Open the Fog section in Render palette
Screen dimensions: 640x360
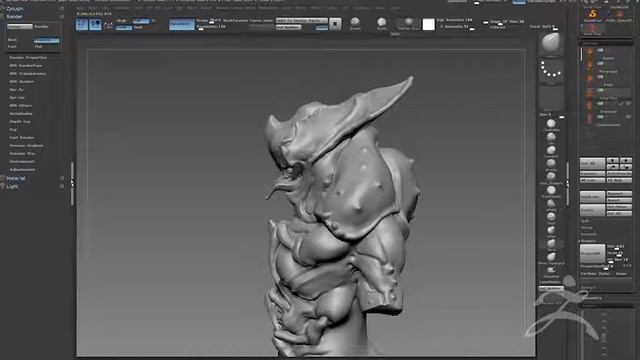13,130
